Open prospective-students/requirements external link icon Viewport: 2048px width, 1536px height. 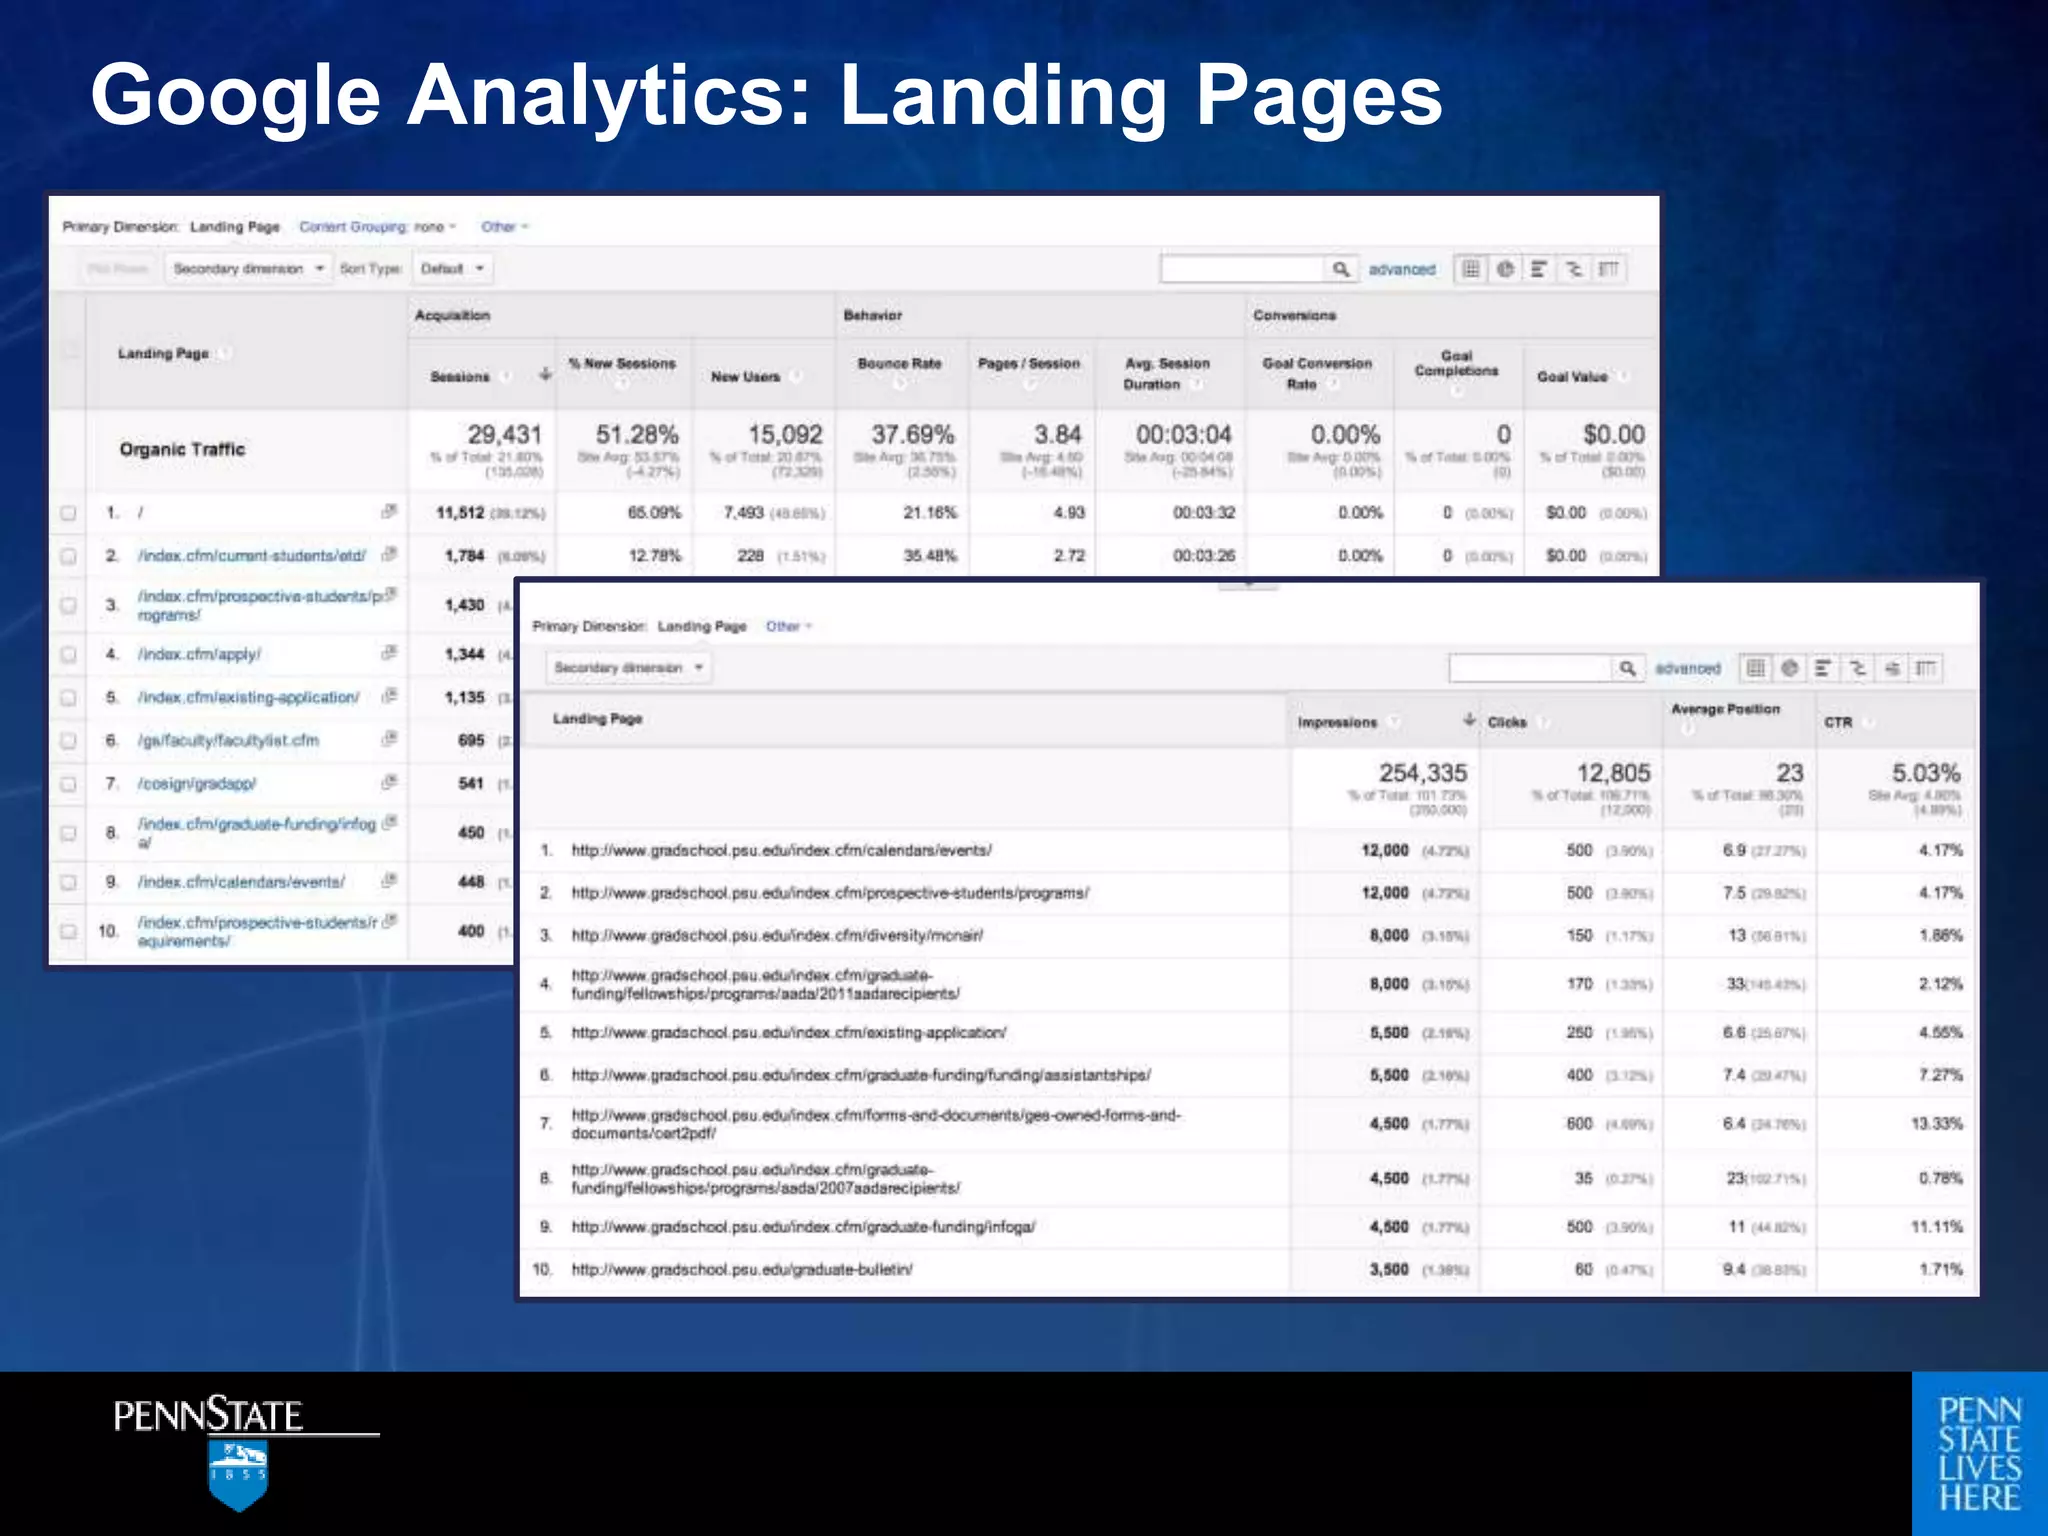pos(391,920)
